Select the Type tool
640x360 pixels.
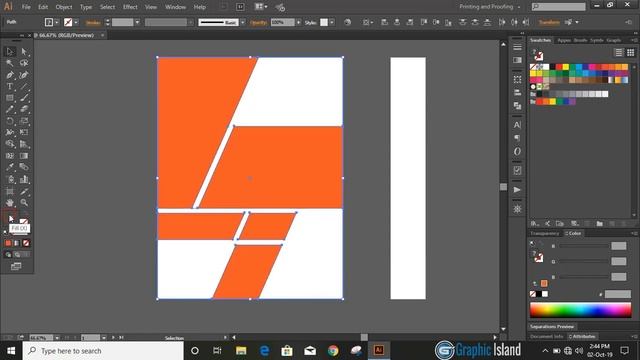[x=10, y=87]
